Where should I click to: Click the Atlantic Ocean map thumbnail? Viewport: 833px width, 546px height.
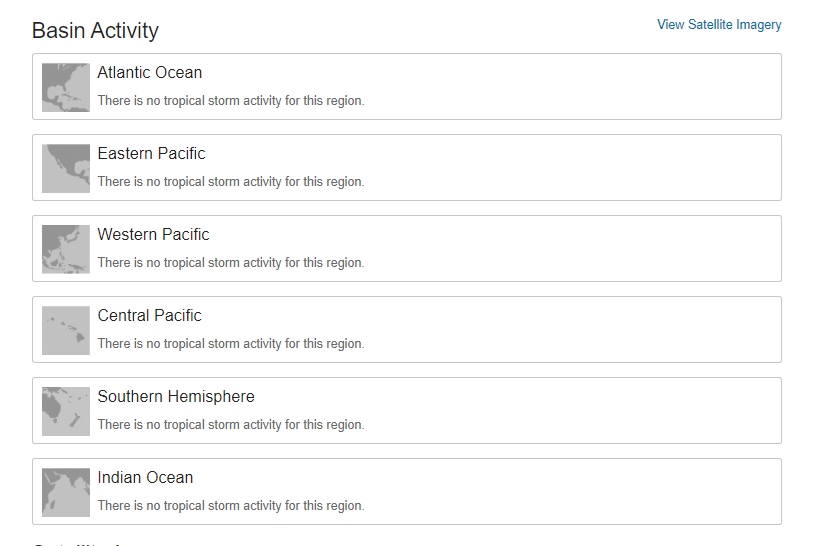point(66,87)
